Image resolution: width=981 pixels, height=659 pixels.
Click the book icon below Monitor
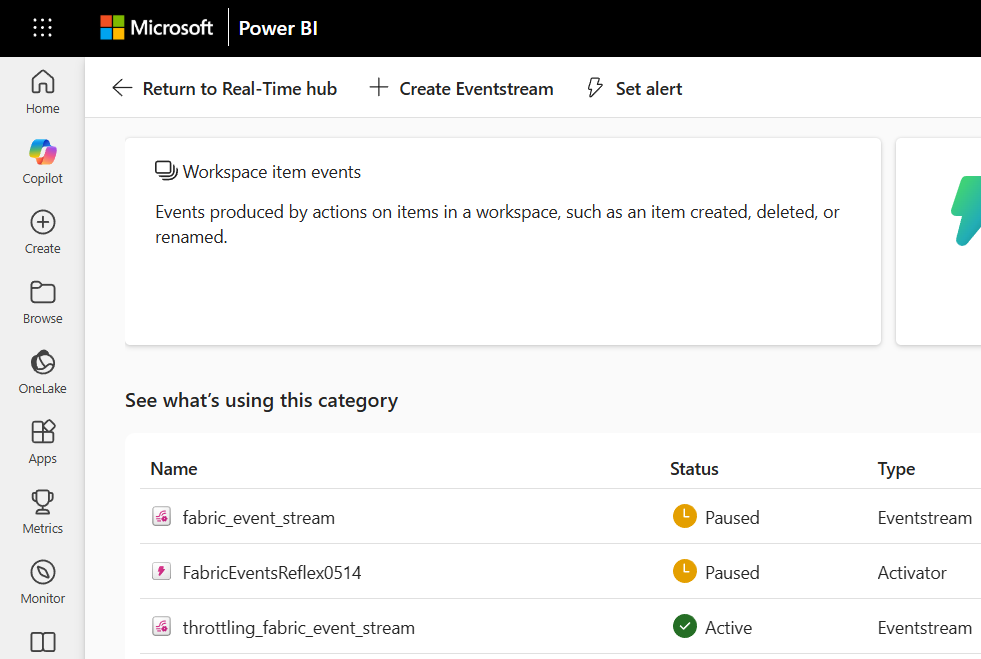42,641
